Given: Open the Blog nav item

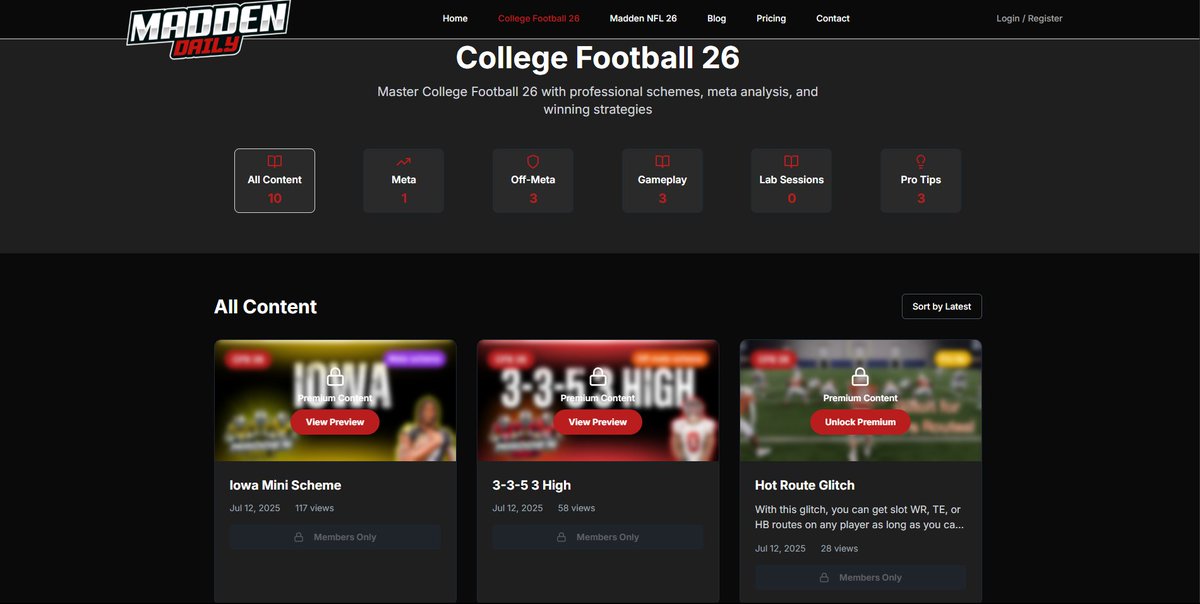Looking at the screenshot, I should (x=716, y=18).
